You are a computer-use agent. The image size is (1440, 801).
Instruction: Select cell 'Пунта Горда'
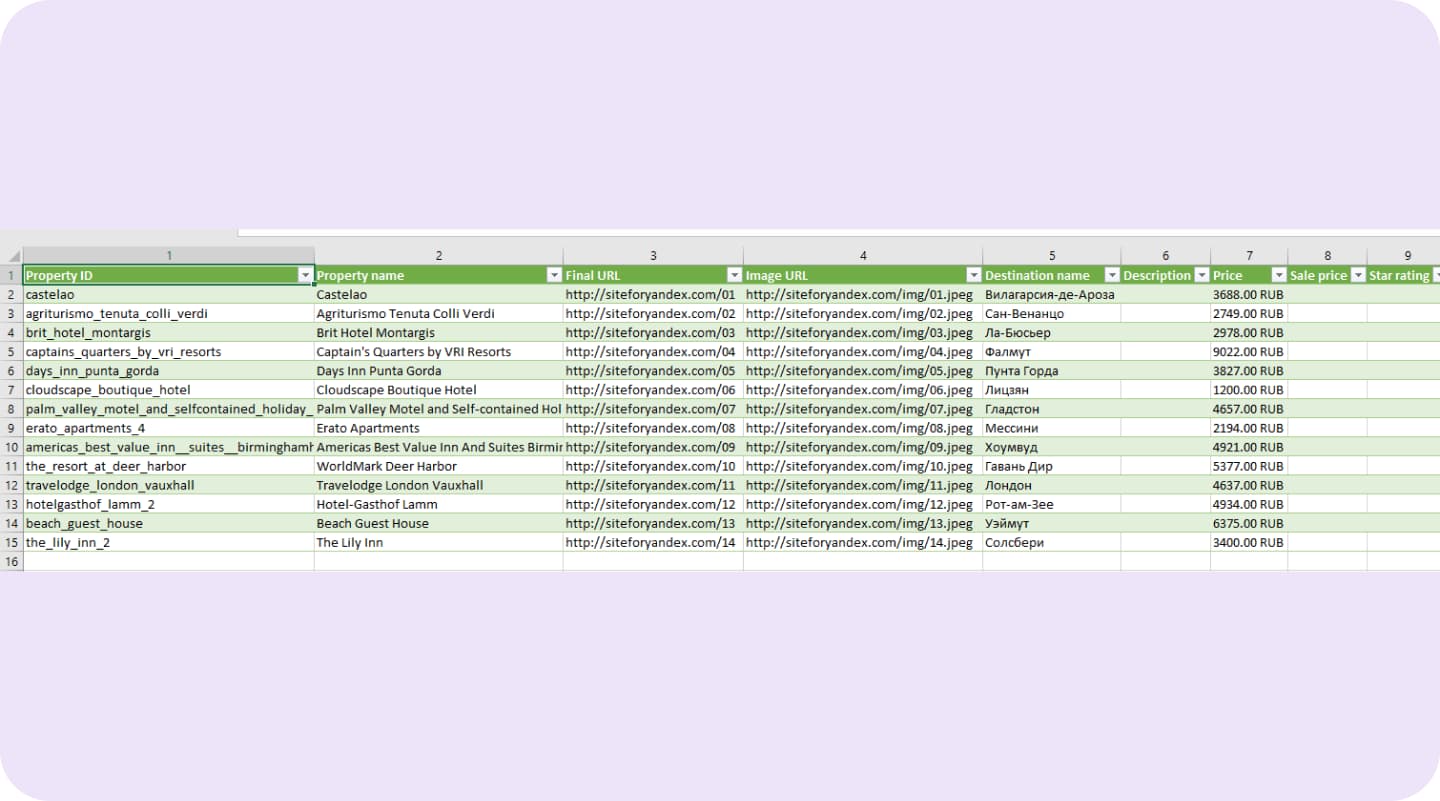(x=1052, y=371)
